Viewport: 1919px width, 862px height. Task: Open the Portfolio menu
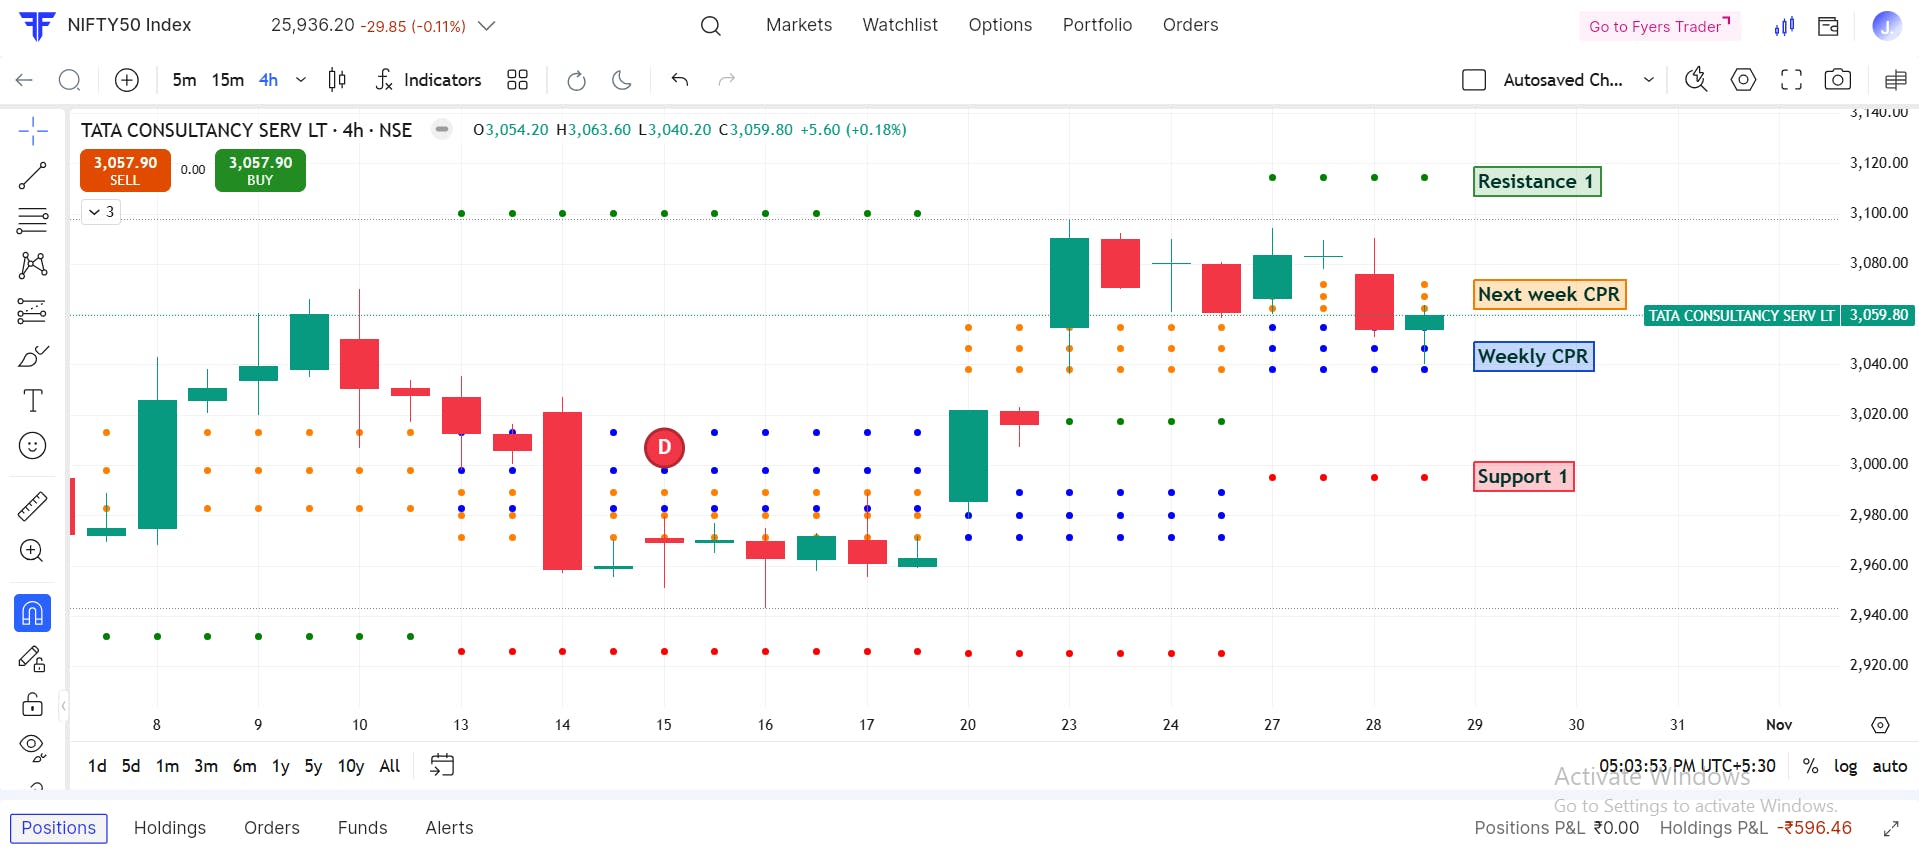(1097, 25)
